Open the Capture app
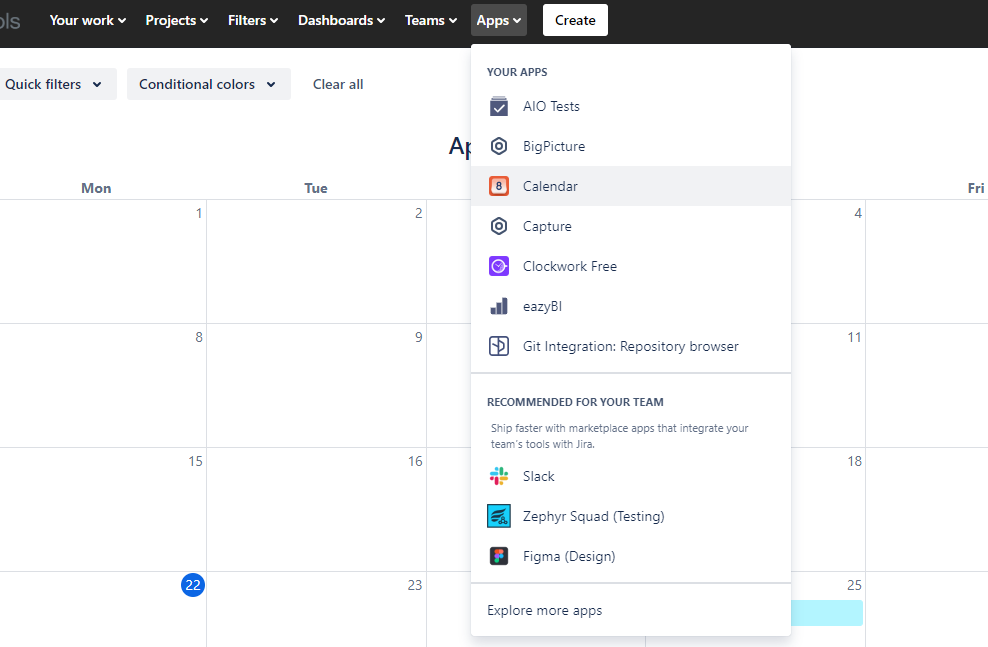The image size is (988, 647). tap(498, 226)
